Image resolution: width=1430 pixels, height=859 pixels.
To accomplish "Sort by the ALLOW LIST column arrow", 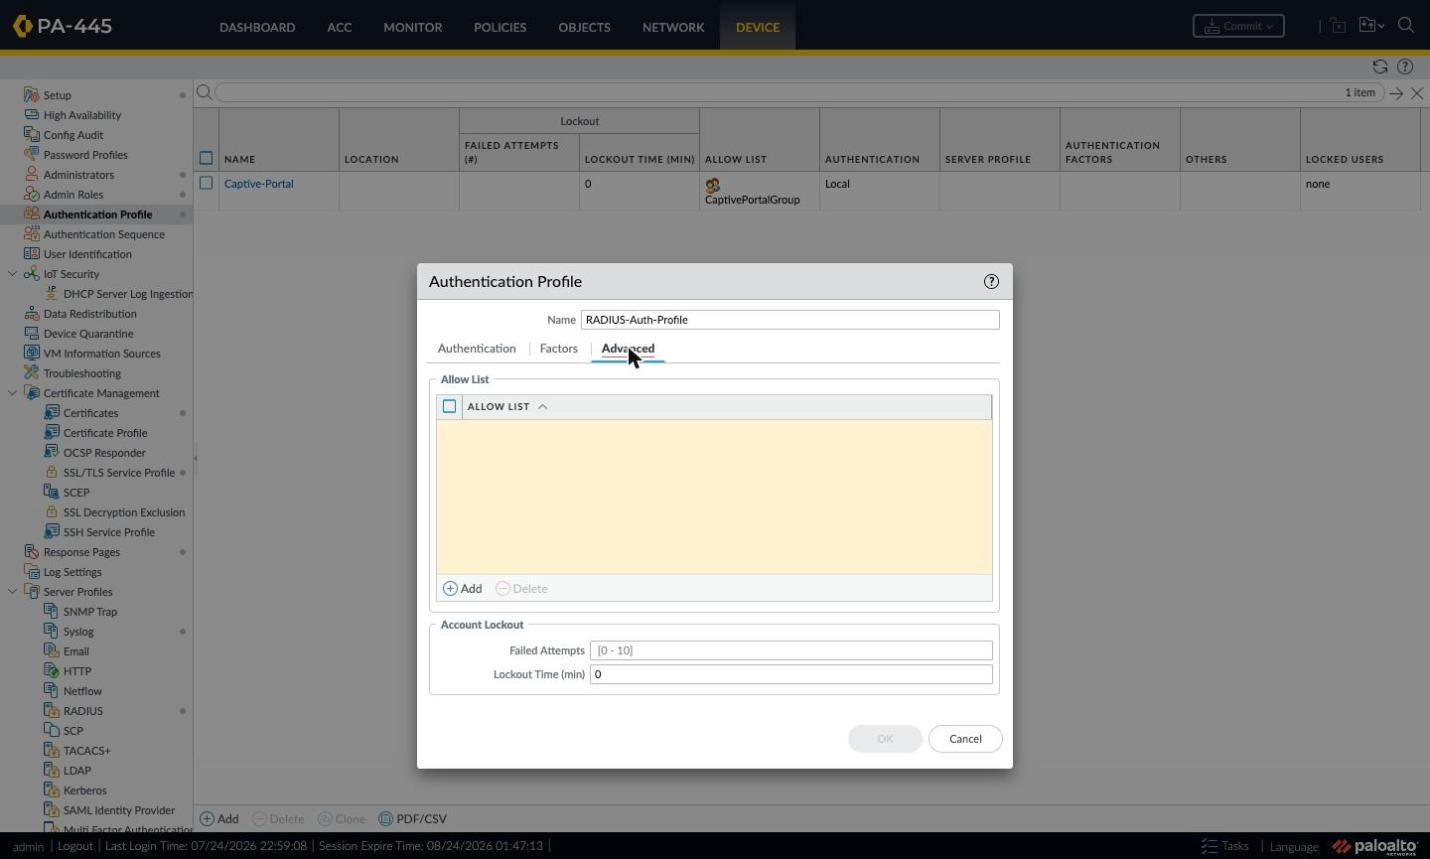I will pos(543,407).
